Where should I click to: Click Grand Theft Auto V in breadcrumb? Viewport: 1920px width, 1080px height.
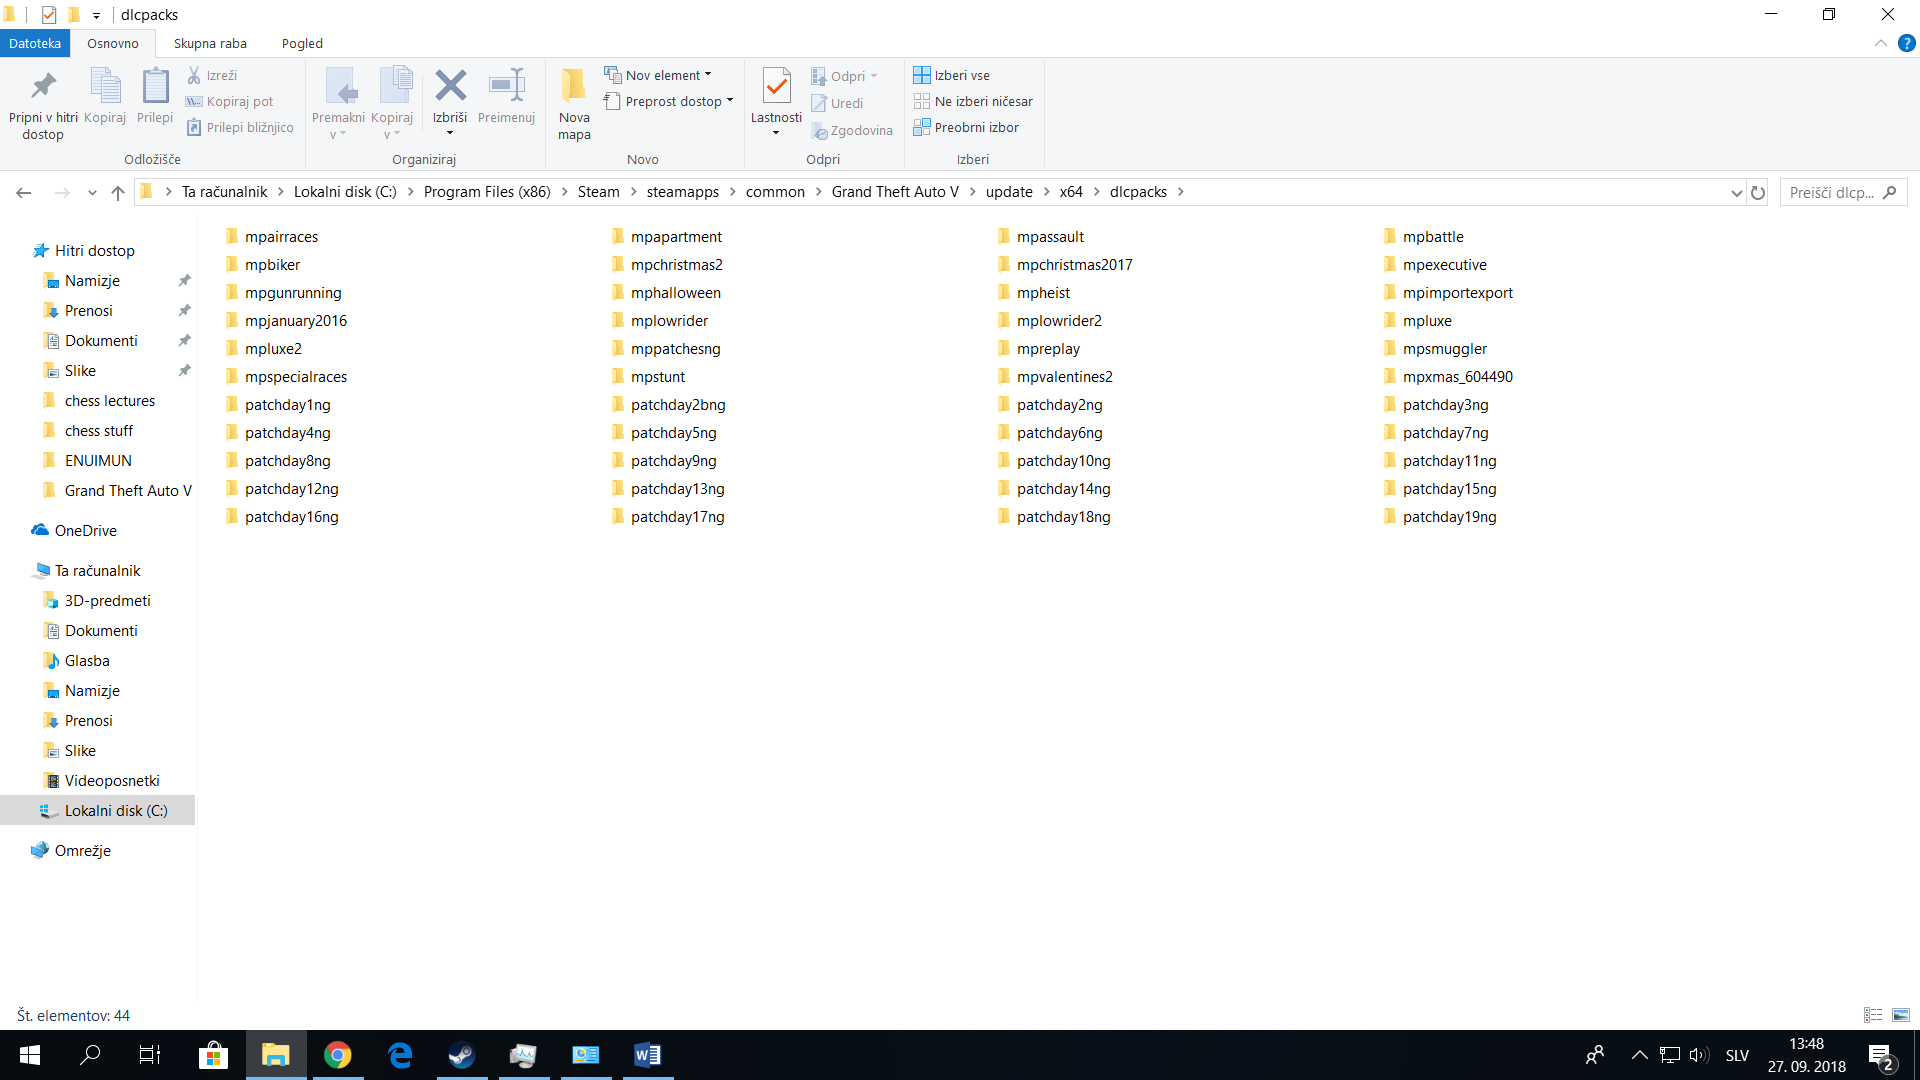(x=895, y=192)
